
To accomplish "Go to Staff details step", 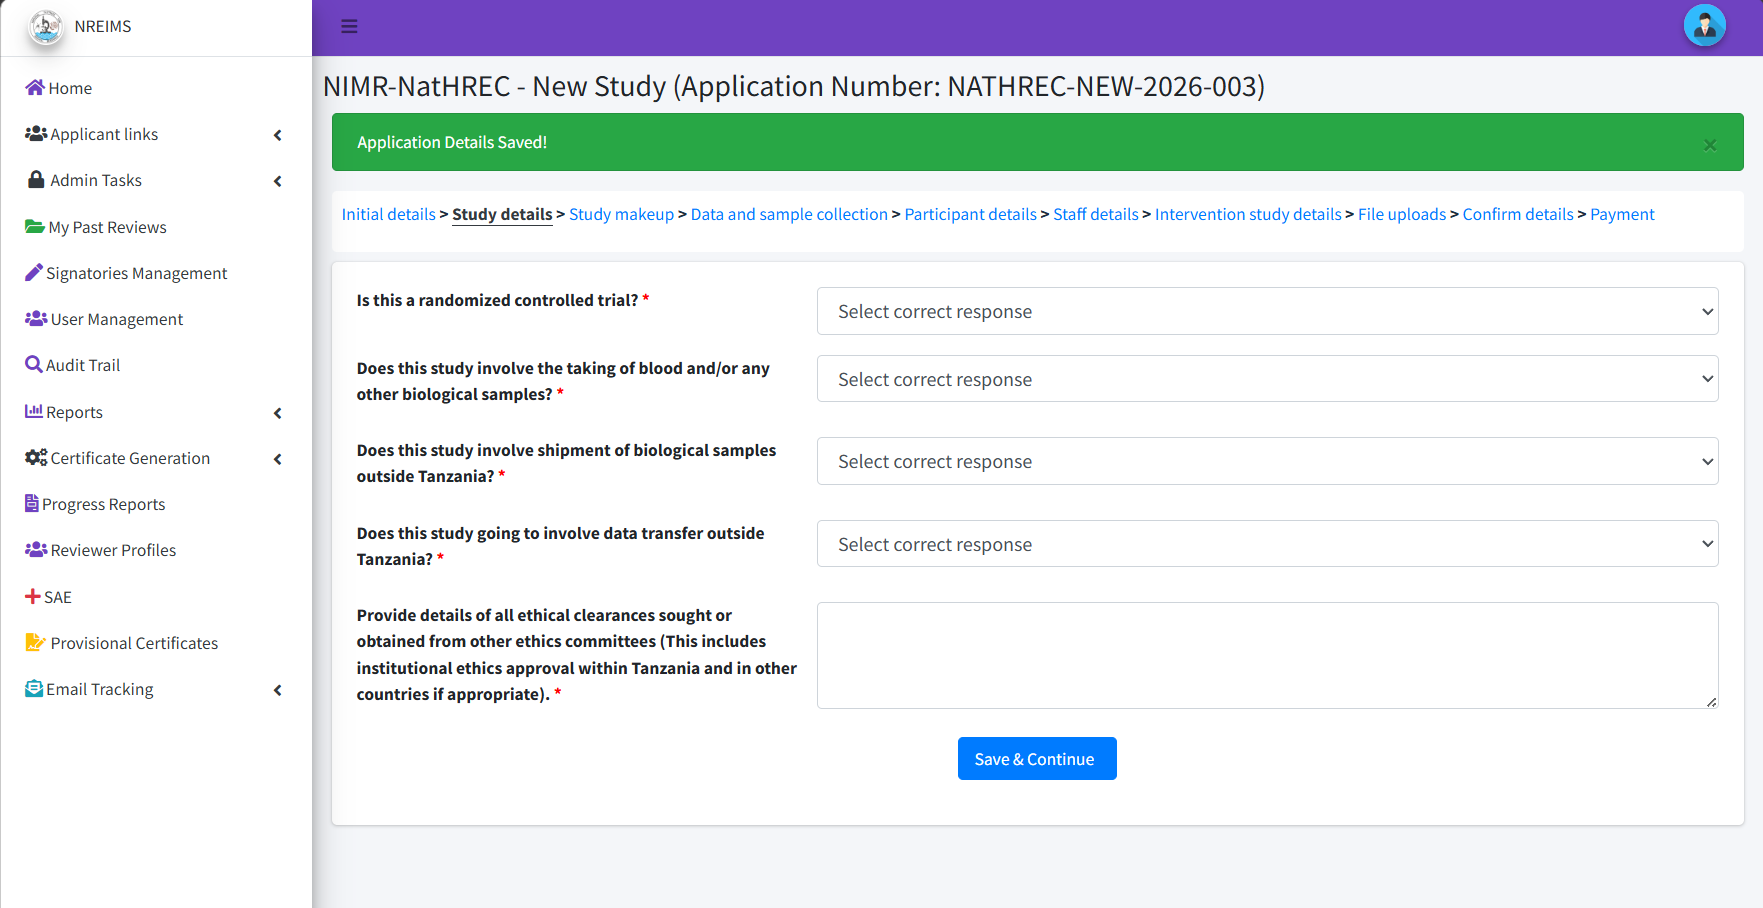I will [1095, 214].
